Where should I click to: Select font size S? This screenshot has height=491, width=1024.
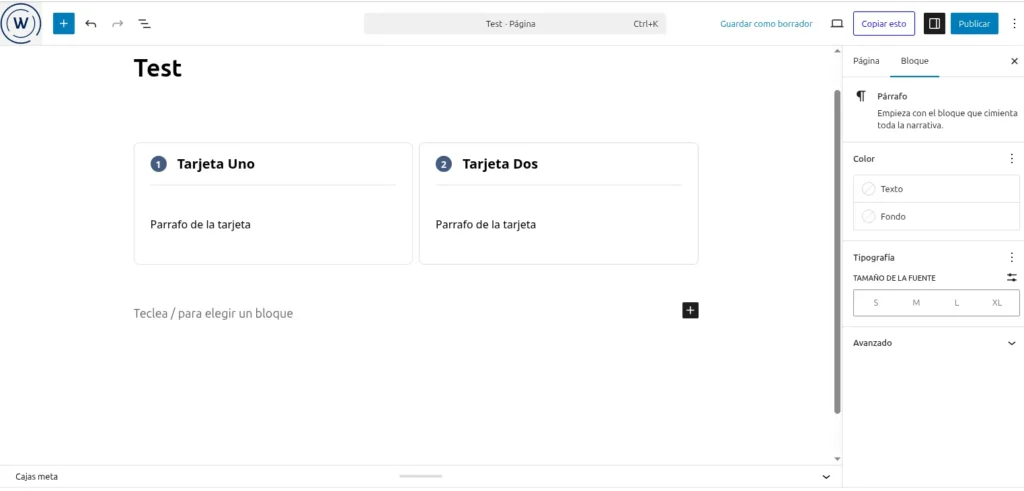tap(876, 302)
